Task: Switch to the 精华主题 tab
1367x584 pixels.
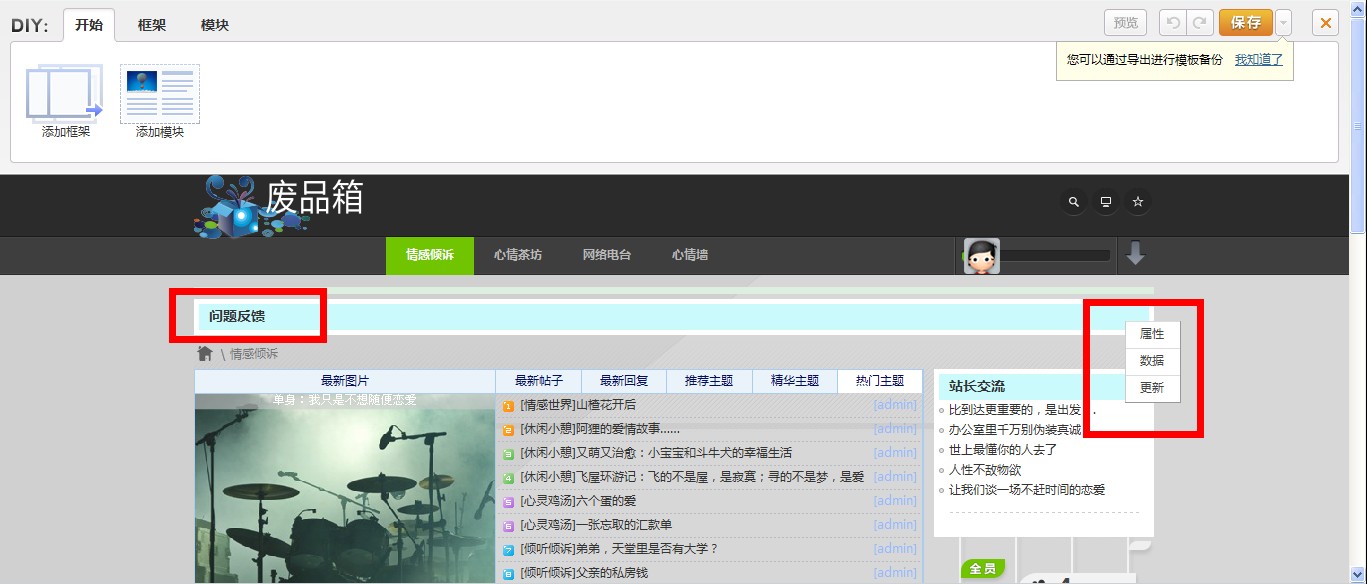Action: point(795,381)
